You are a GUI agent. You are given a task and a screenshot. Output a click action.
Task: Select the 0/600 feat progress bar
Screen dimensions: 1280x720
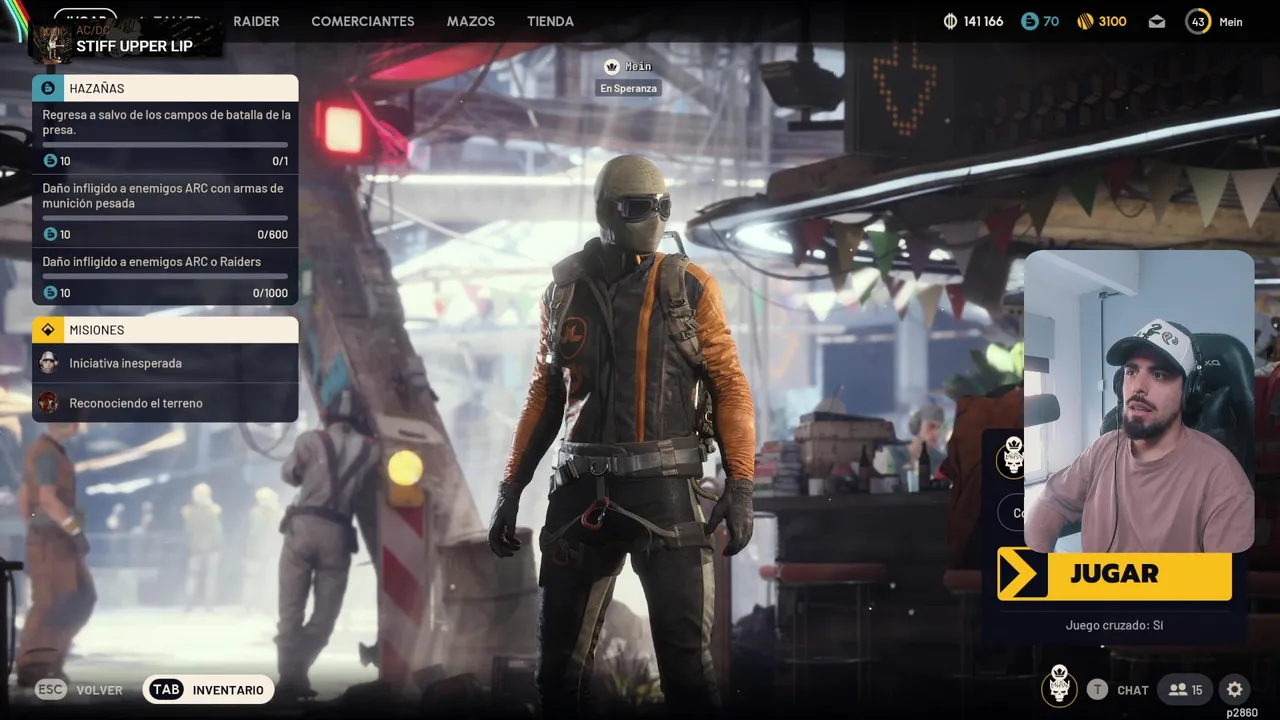[165, 218]
